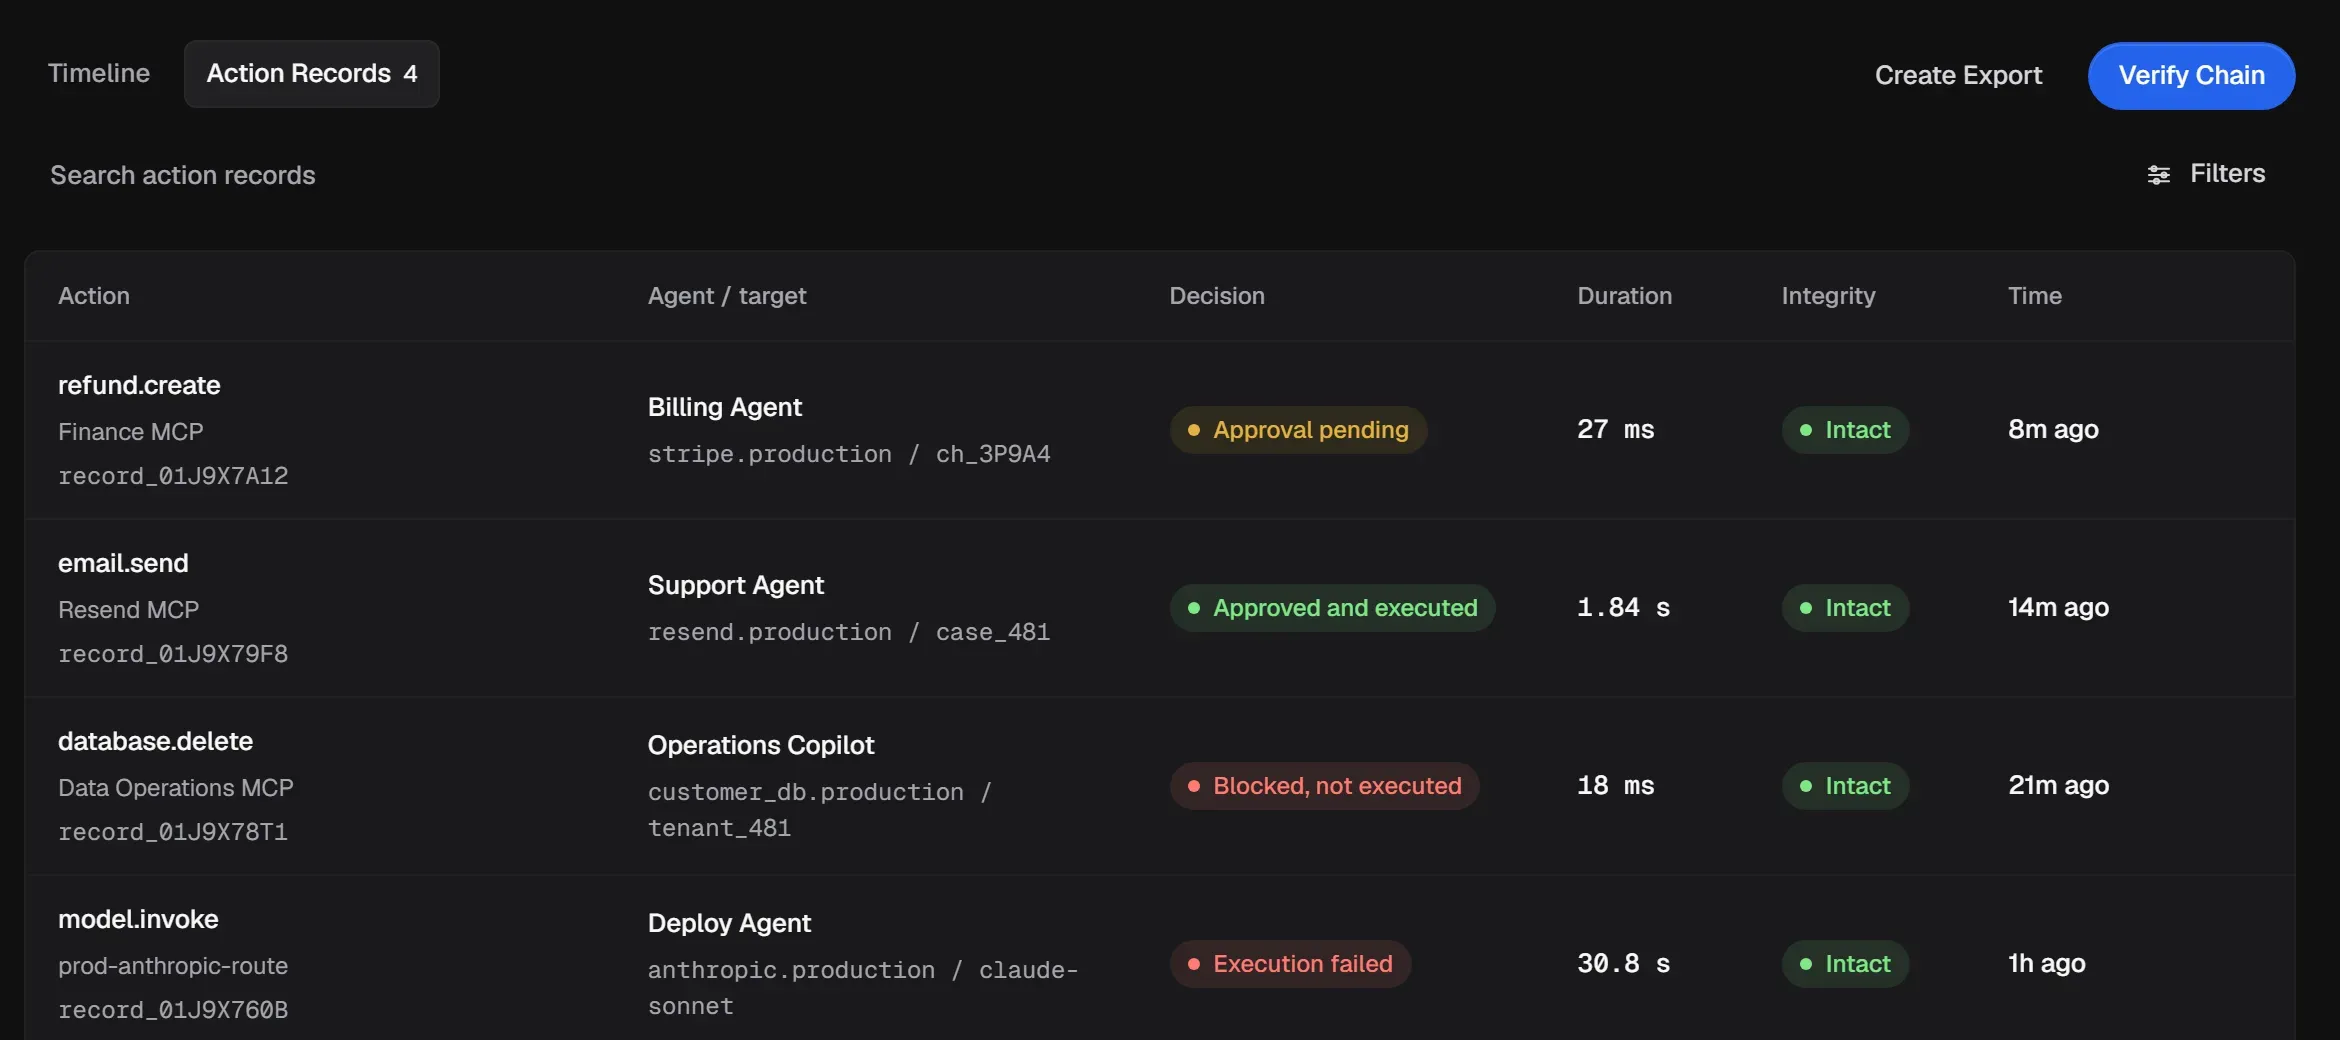Viewport: 2340px width, 1040px height.
Task: Click the Intact badge in refund.create row
Action: pos(1845,430)
